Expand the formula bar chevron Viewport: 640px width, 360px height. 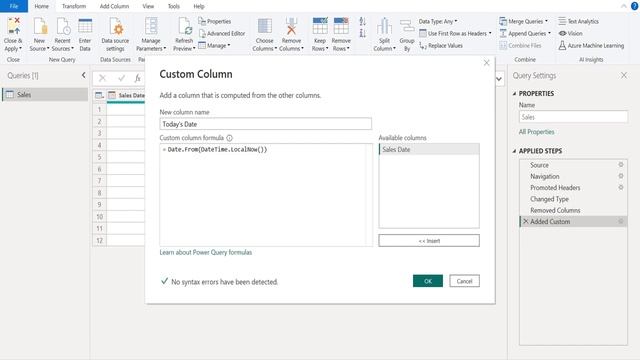coord(499,78)
